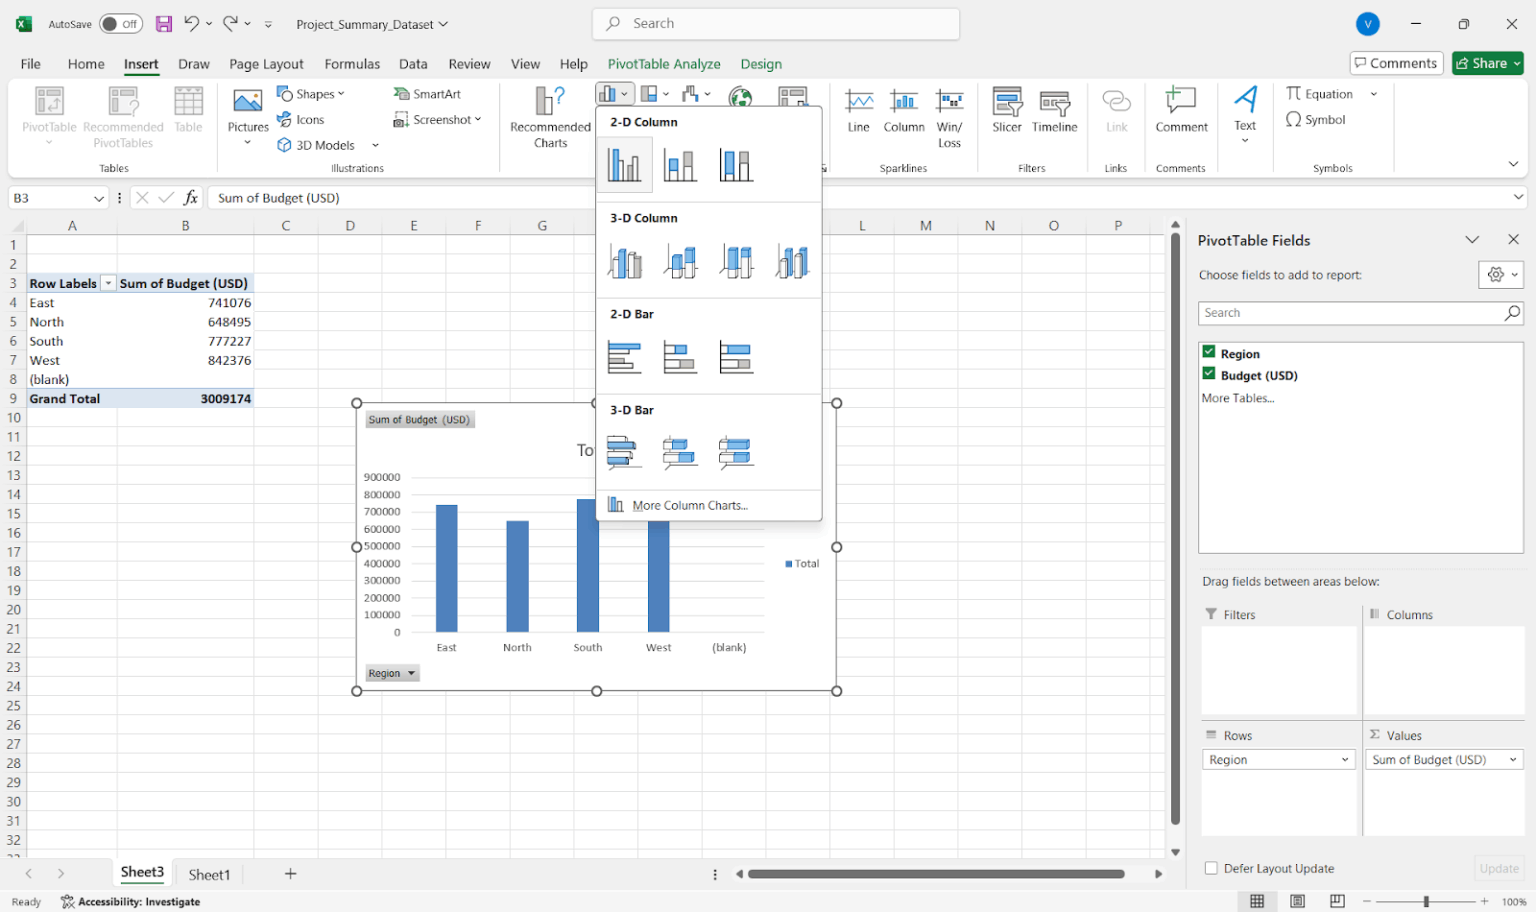Uncheck the Region field
This screenshot has height=912, width=1536.
point(1208,353)
